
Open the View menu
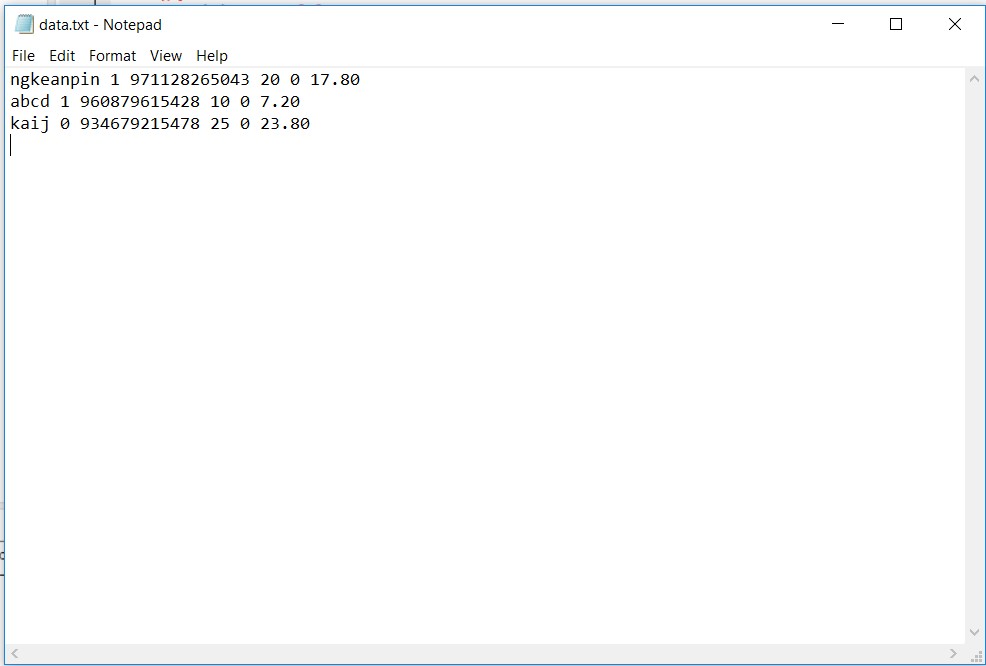[165, 56]
